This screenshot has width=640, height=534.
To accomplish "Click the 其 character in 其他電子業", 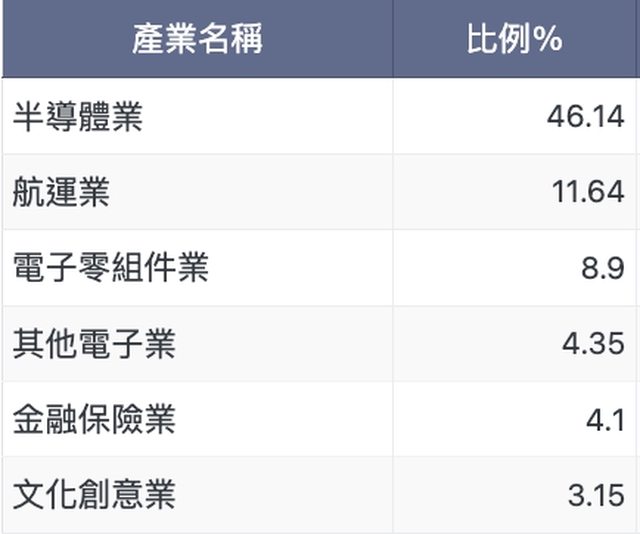I will [x=29, y=344].
